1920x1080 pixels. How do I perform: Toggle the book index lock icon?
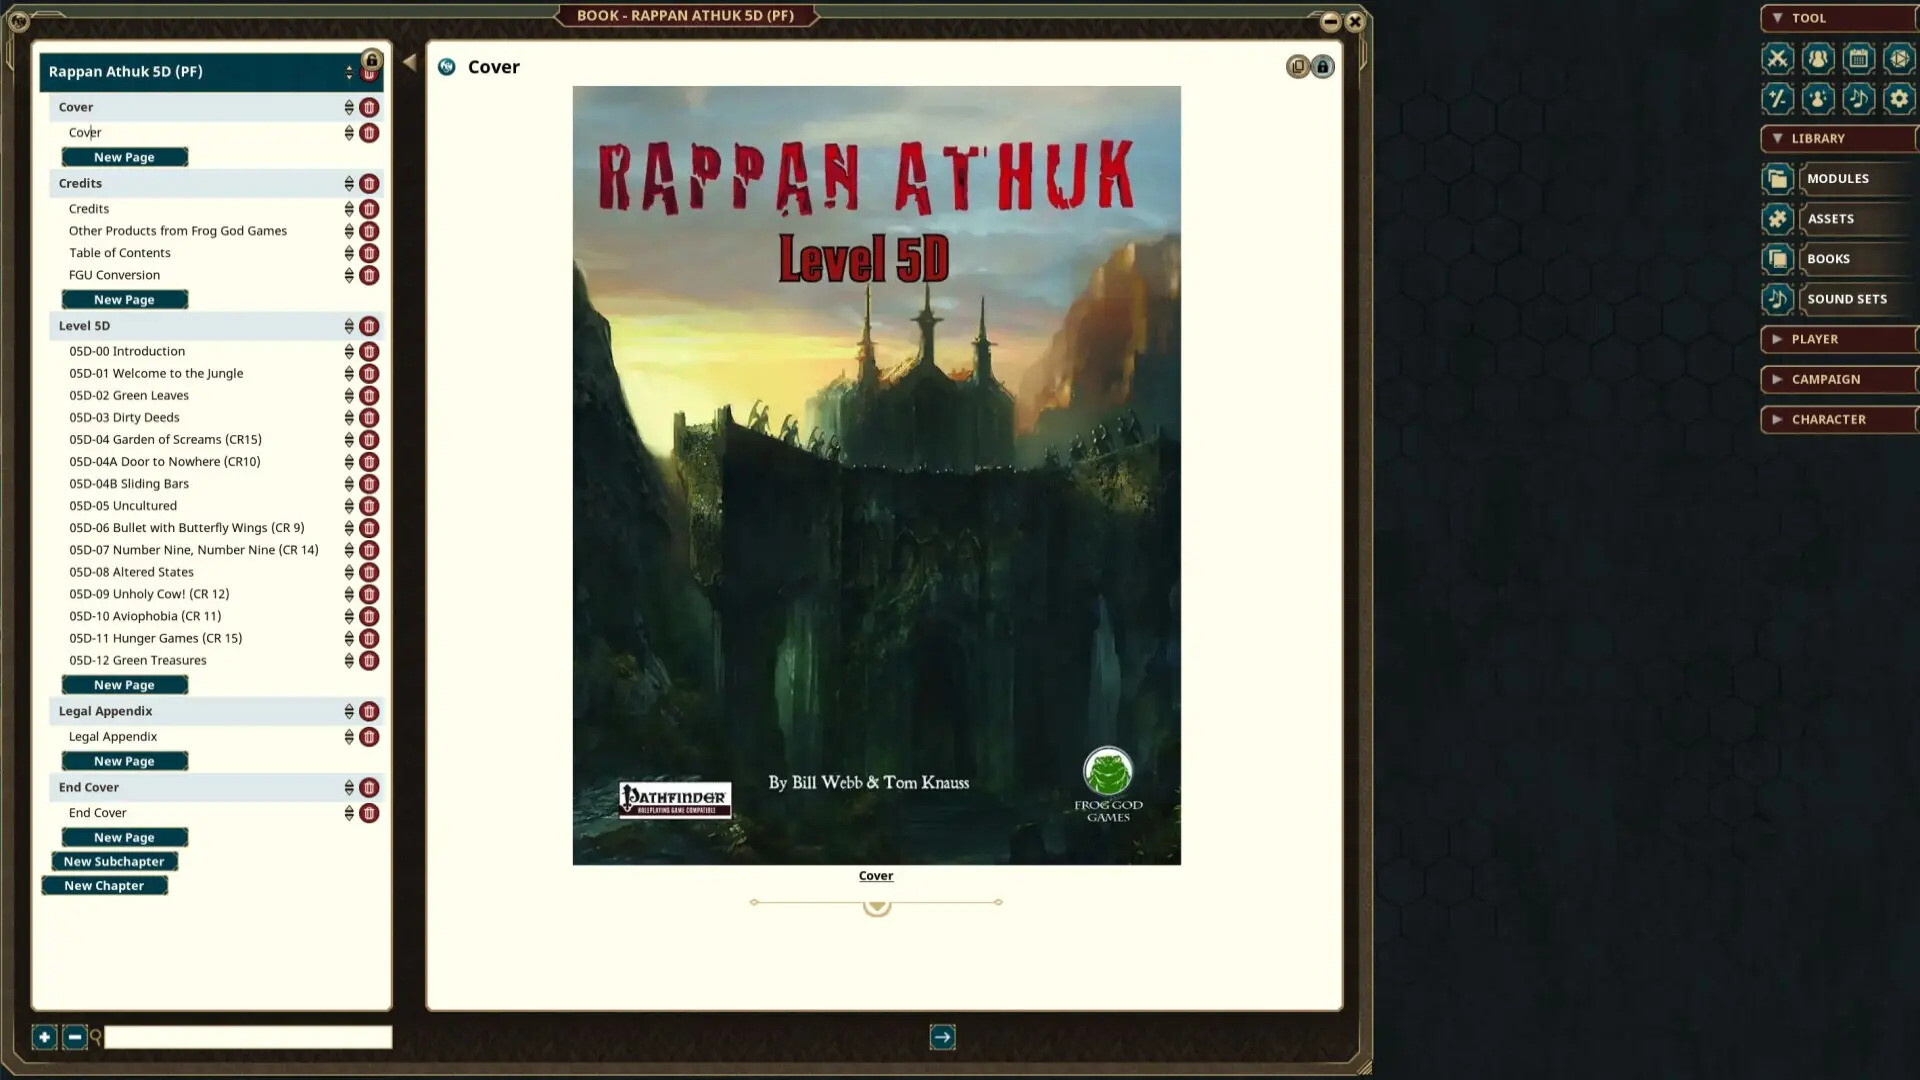371,60
